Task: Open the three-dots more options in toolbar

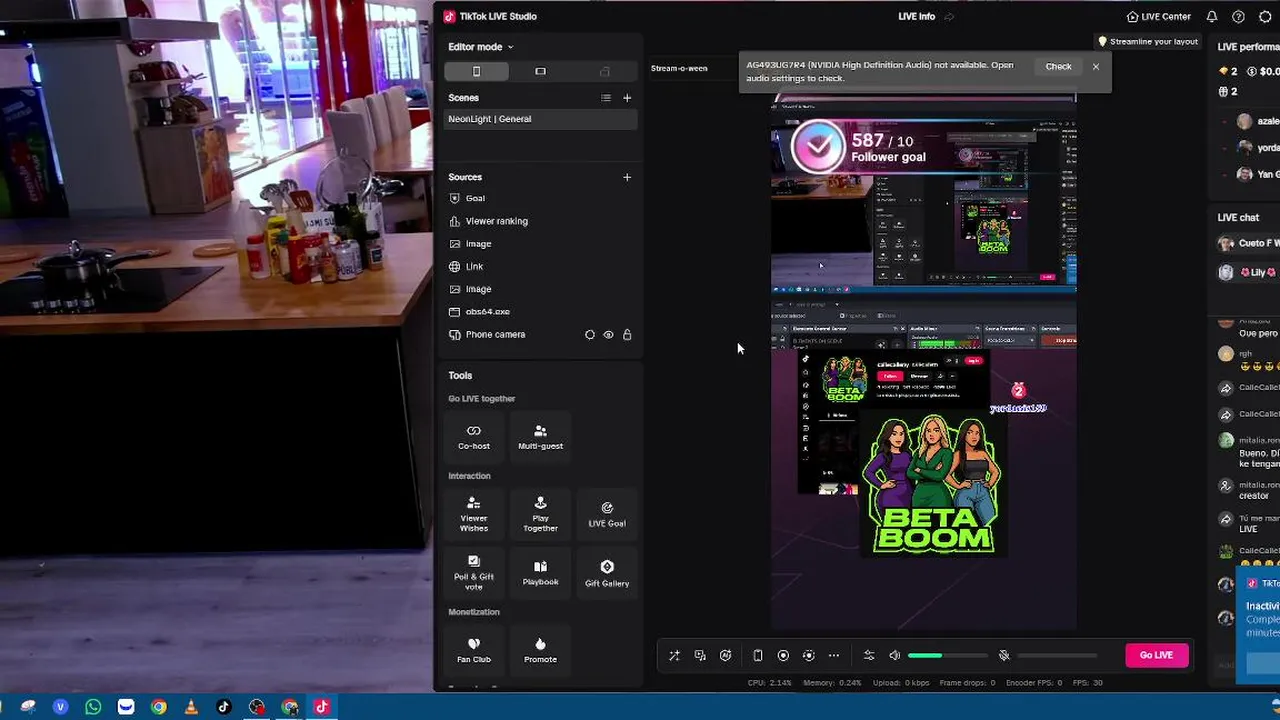Action: 834,656
